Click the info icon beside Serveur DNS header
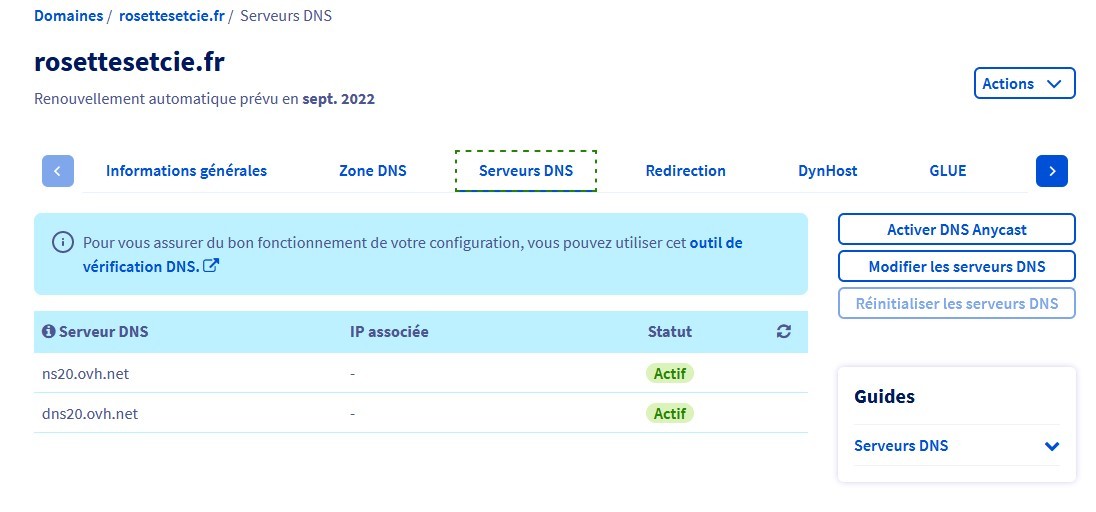1096x512 pixels. click(48, 332)
